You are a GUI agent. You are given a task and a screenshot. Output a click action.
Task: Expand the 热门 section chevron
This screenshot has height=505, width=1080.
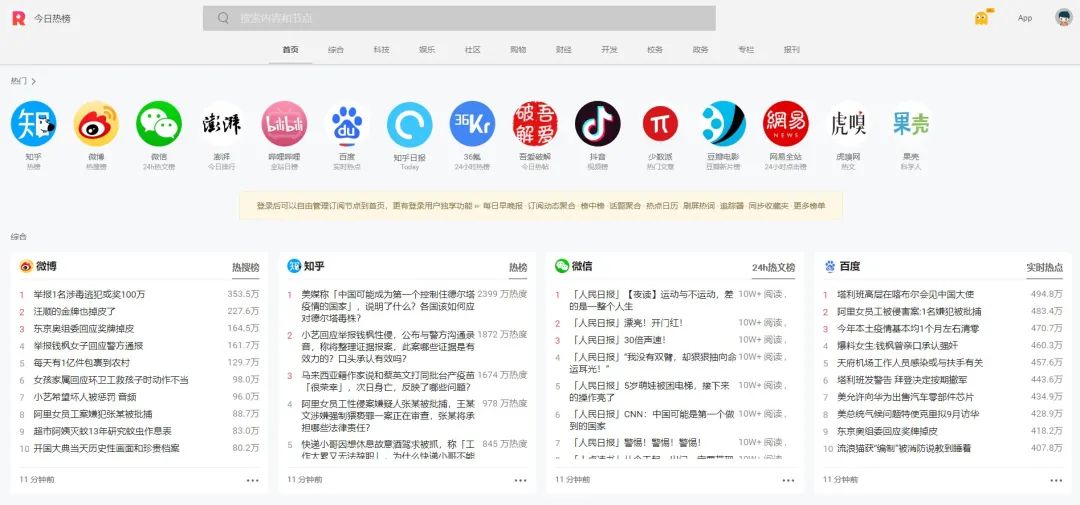click(x=34, y=81)
